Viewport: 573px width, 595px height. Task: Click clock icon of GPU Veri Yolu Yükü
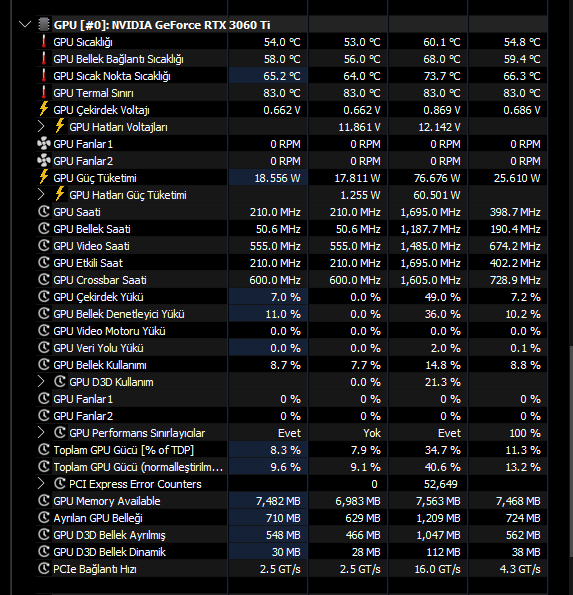pyautogui.click(x=44, y=347)
